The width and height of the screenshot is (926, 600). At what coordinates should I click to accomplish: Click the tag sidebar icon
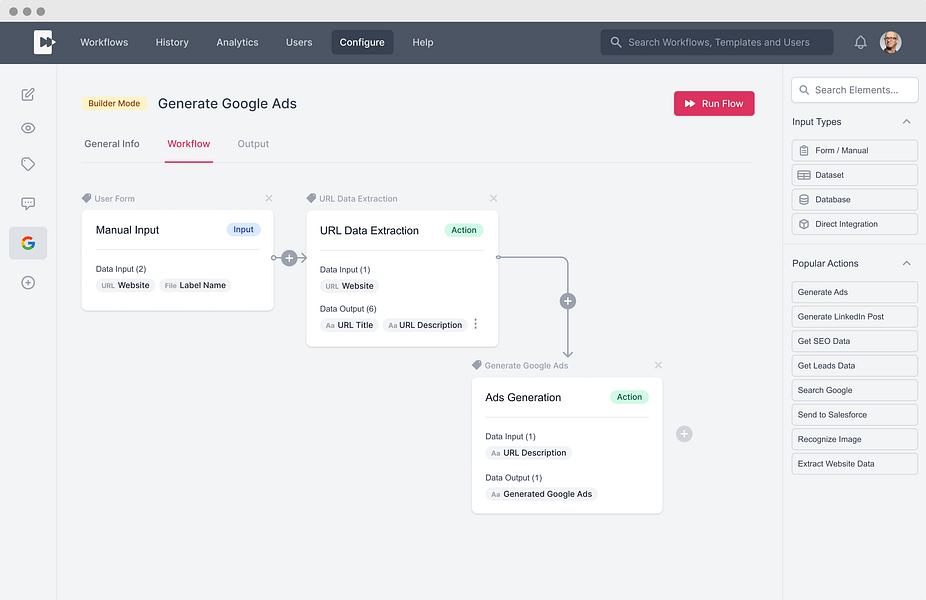tap(28, 164)
